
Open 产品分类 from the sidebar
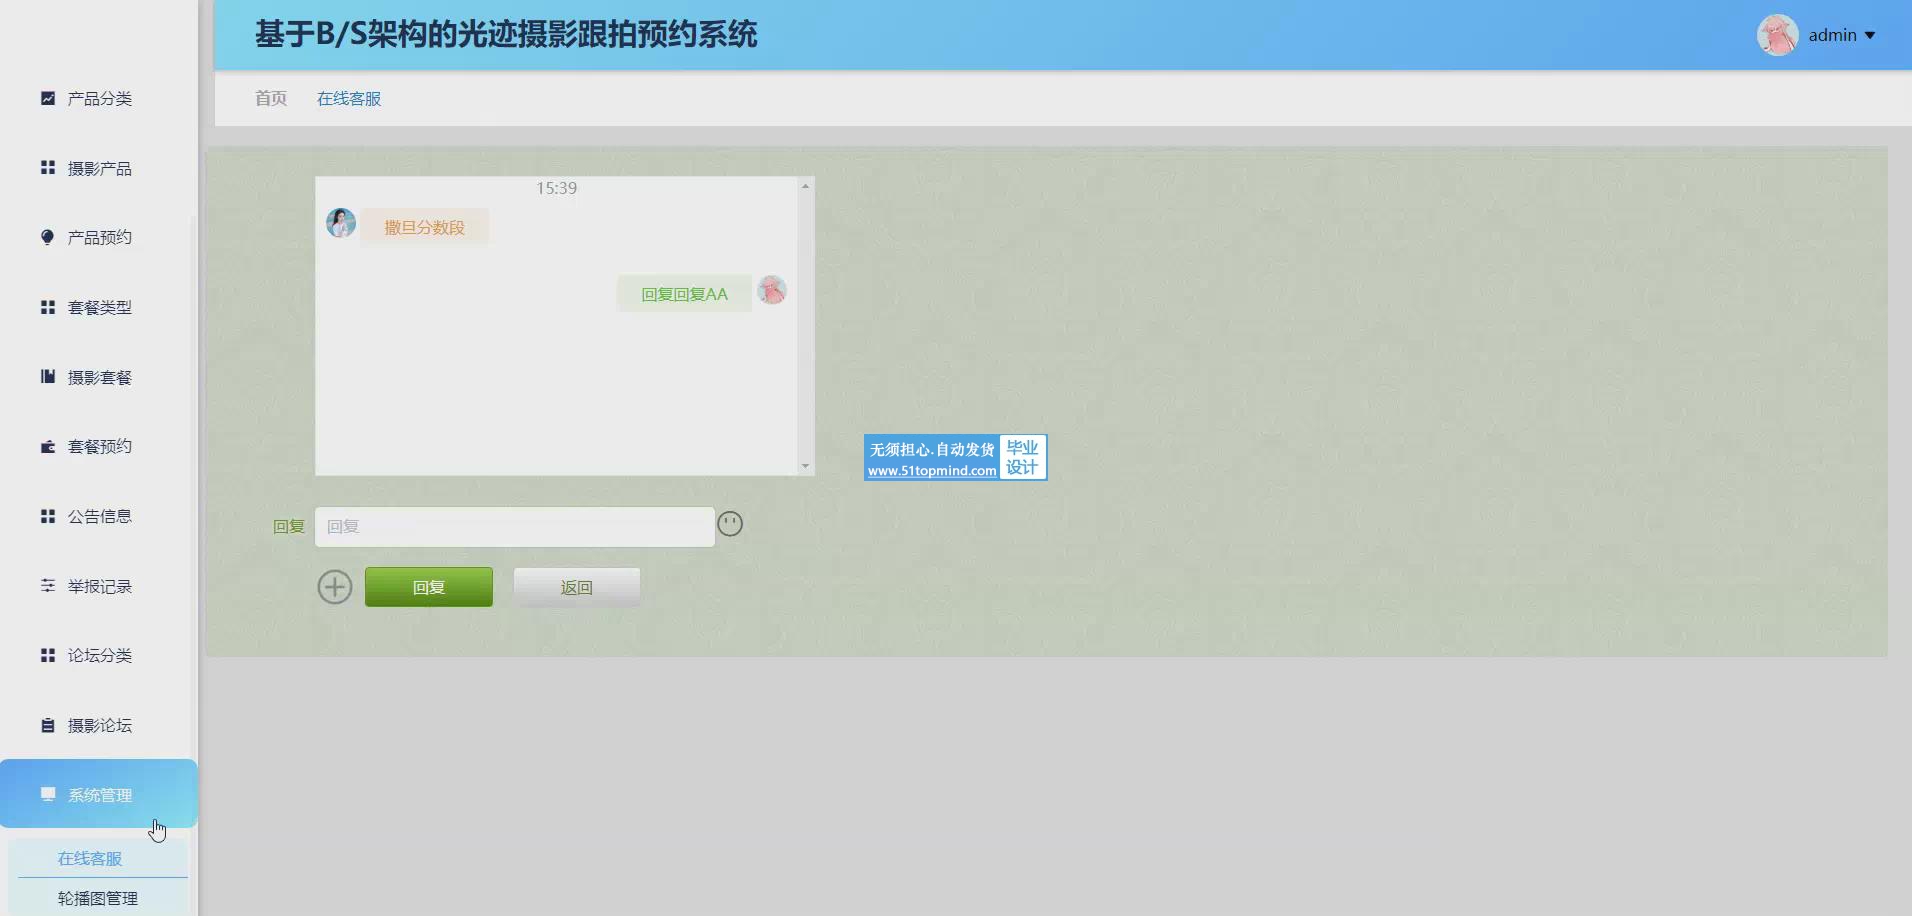pyautogui.click(x=99, y=99)
